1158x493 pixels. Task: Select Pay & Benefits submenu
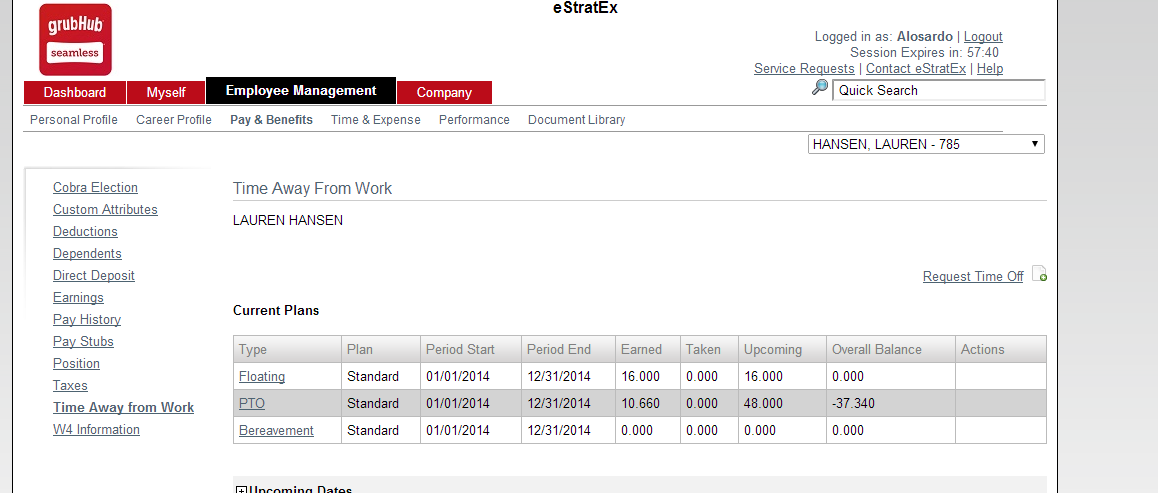tap(271, 120)
